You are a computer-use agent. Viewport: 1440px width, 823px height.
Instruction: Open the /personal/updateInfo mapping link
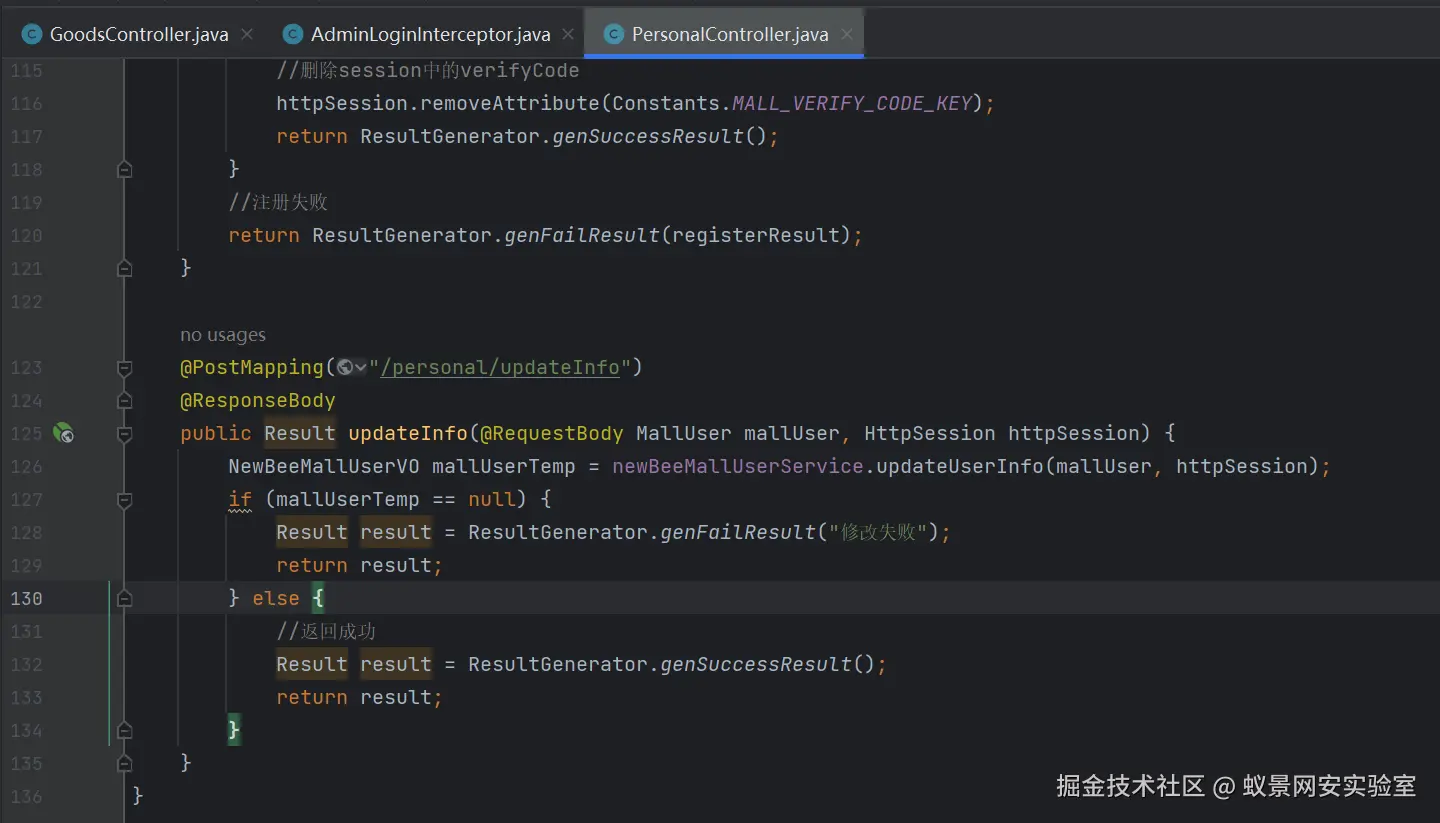(x=500, y=367)
